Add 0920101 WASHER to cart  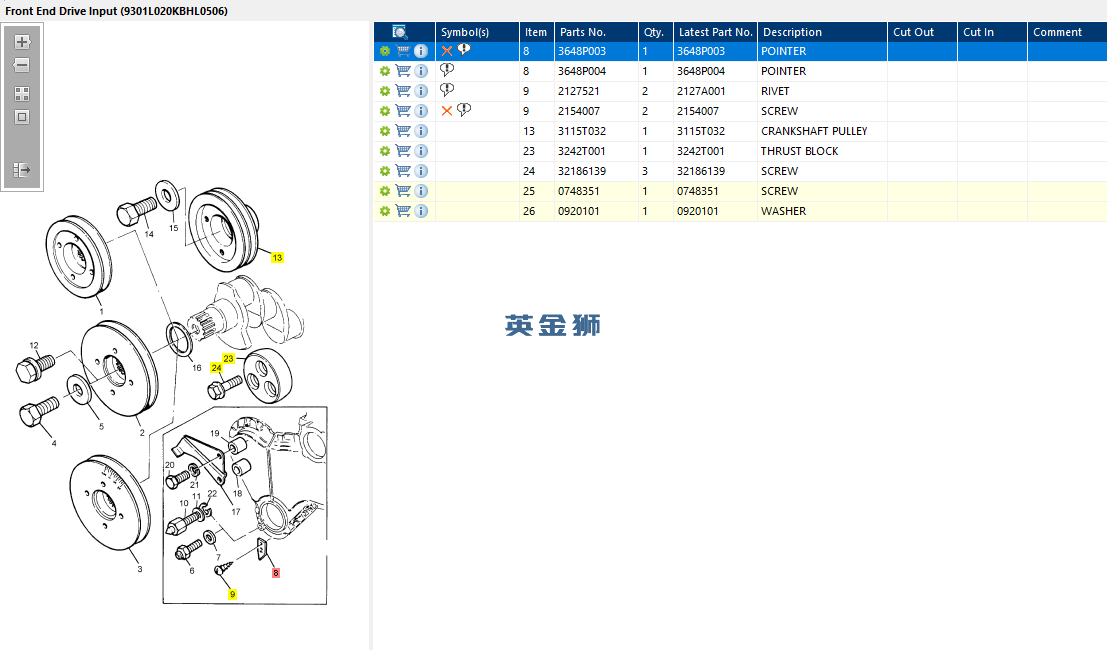tap(403, 211)
